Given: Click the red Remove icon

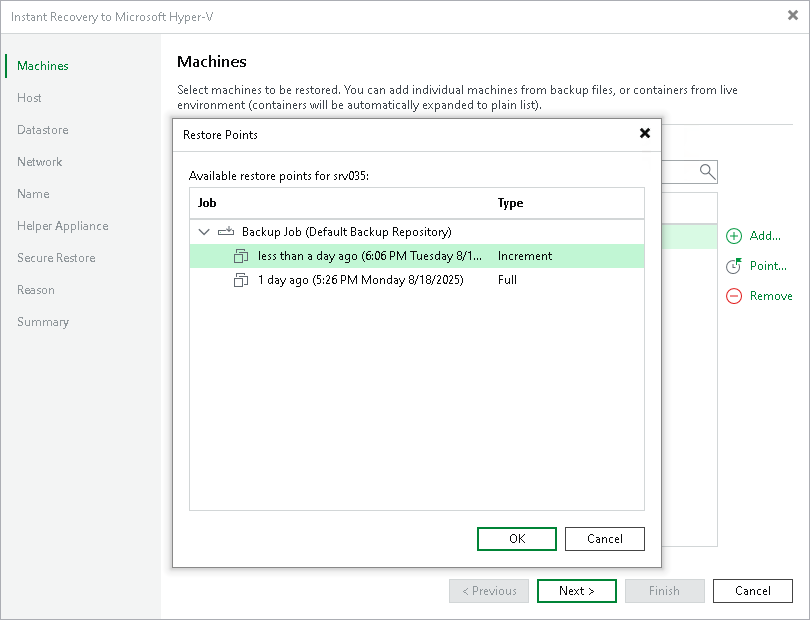Looking at the screenshot, I should coord(731,296).
